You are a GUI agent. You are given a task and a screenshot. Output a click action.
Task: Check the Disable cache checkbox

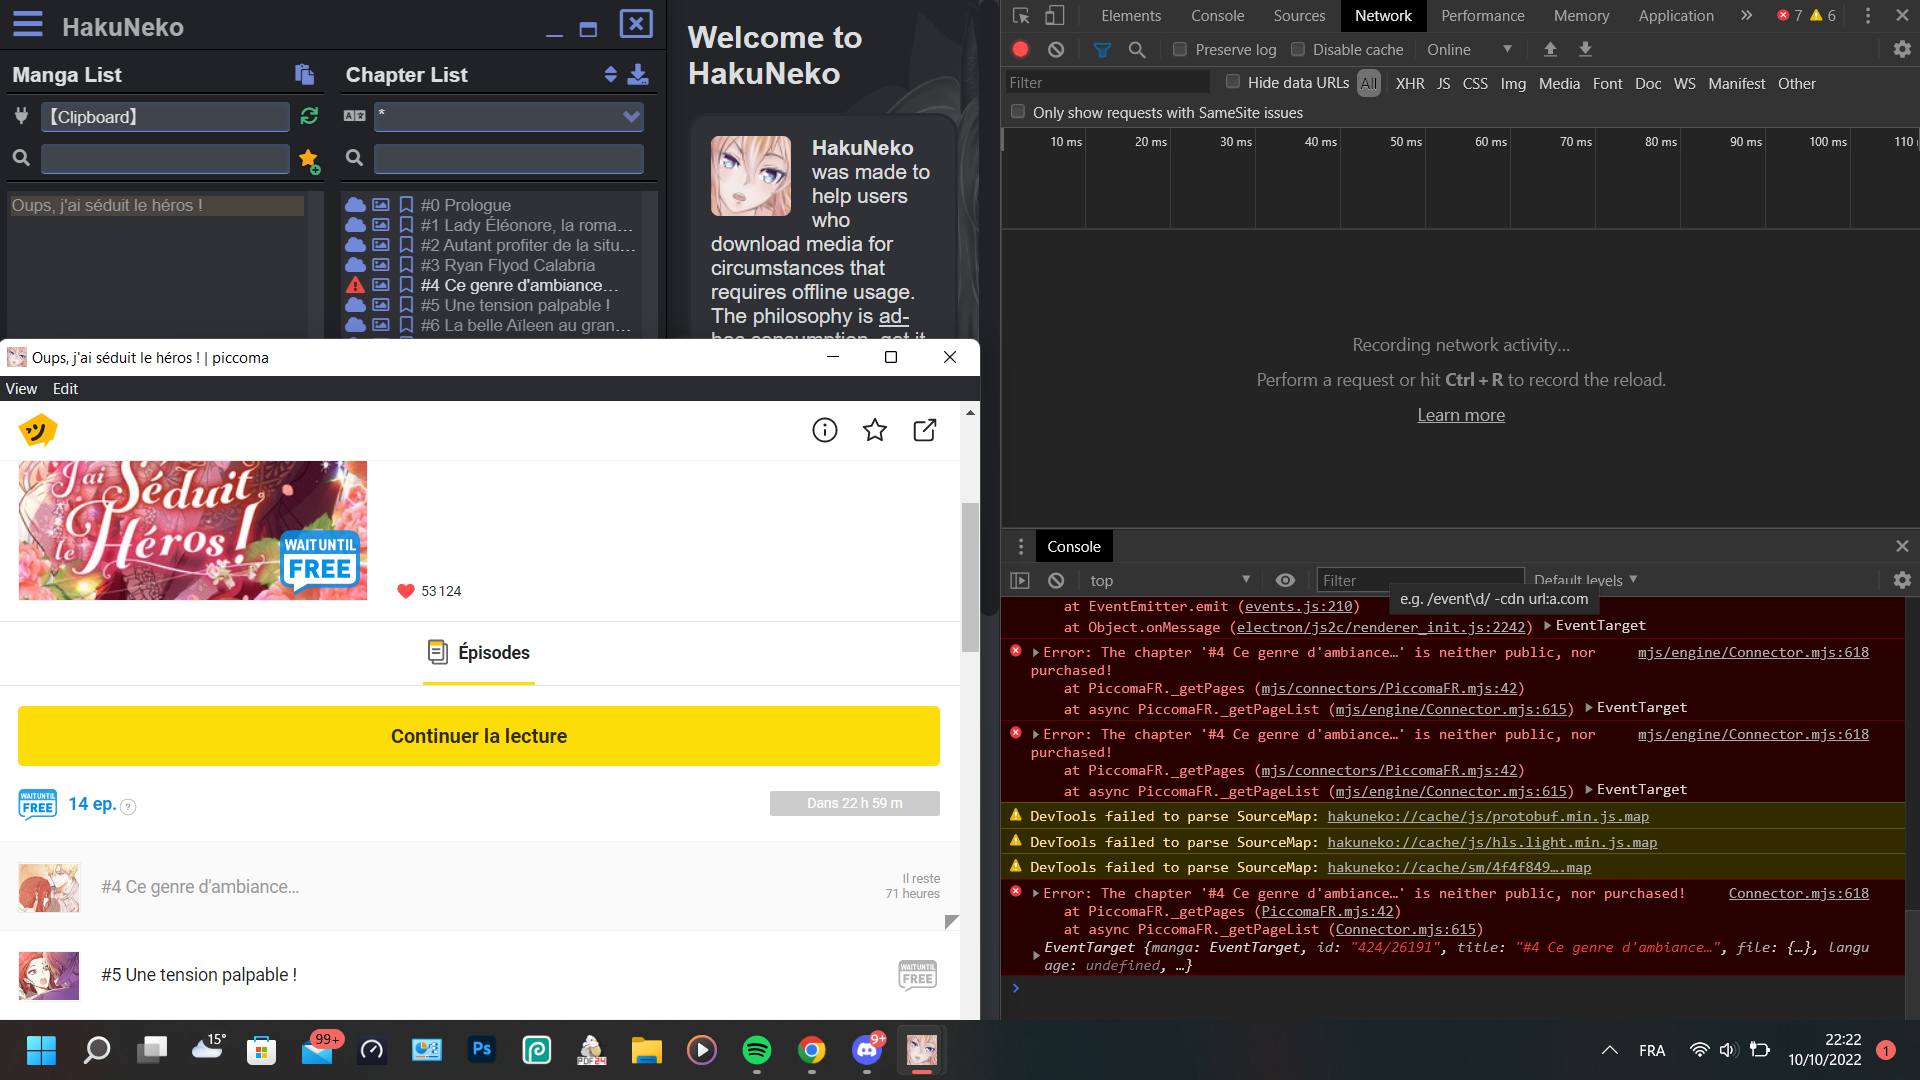tap(1297, 48)
